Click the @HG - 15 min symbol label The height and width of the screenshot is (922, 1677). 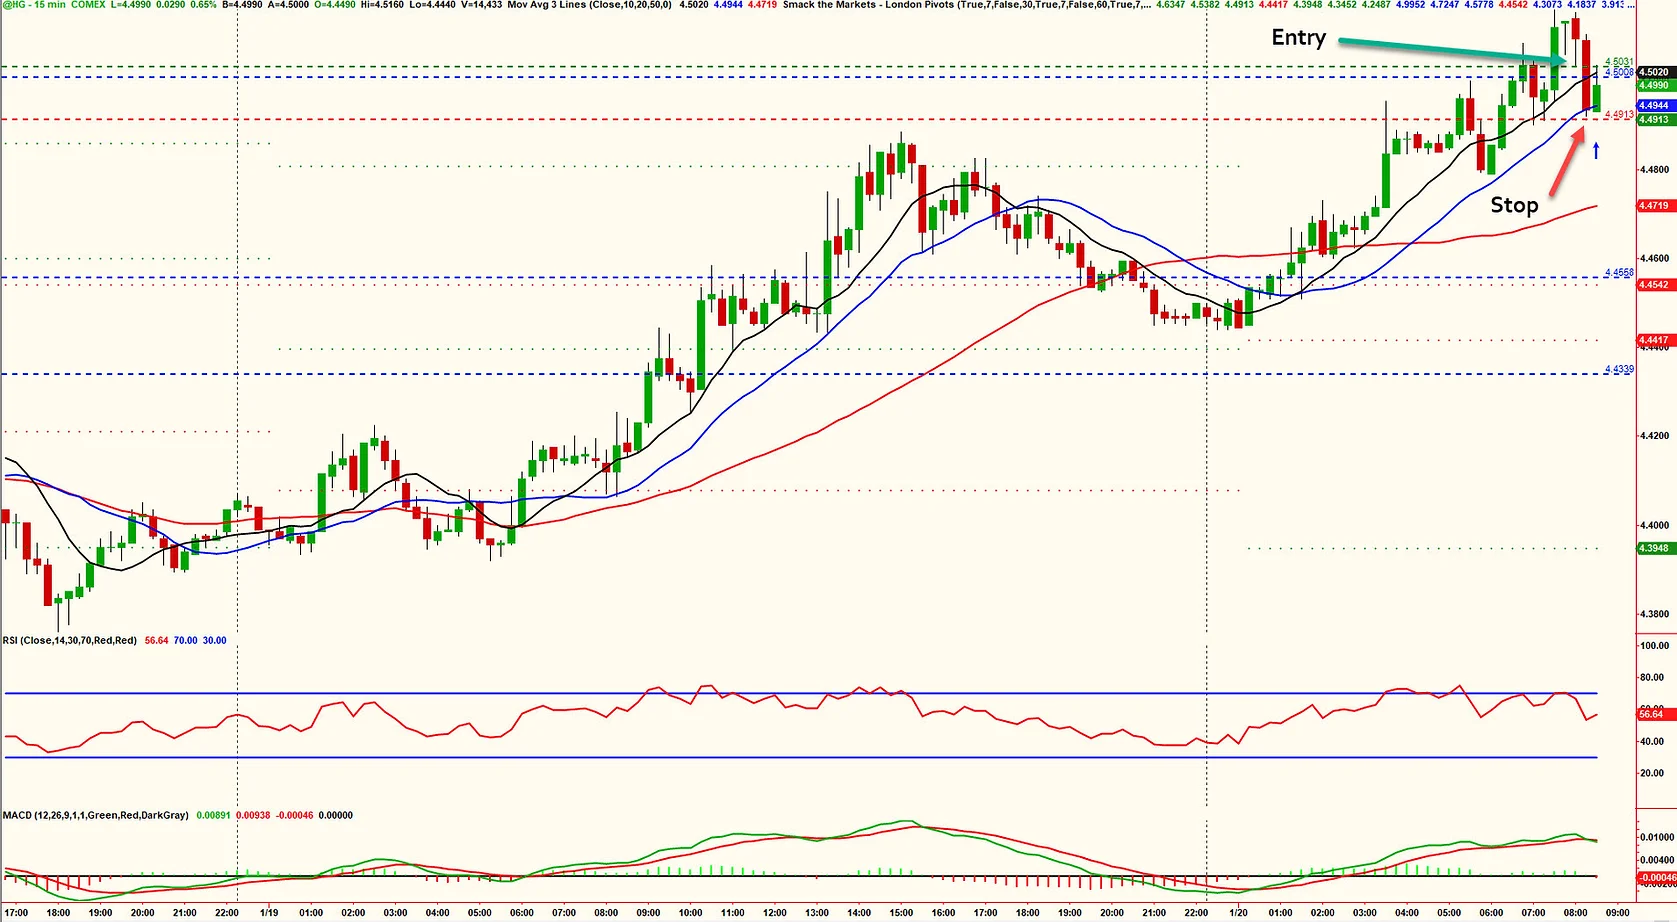point(32,5)
